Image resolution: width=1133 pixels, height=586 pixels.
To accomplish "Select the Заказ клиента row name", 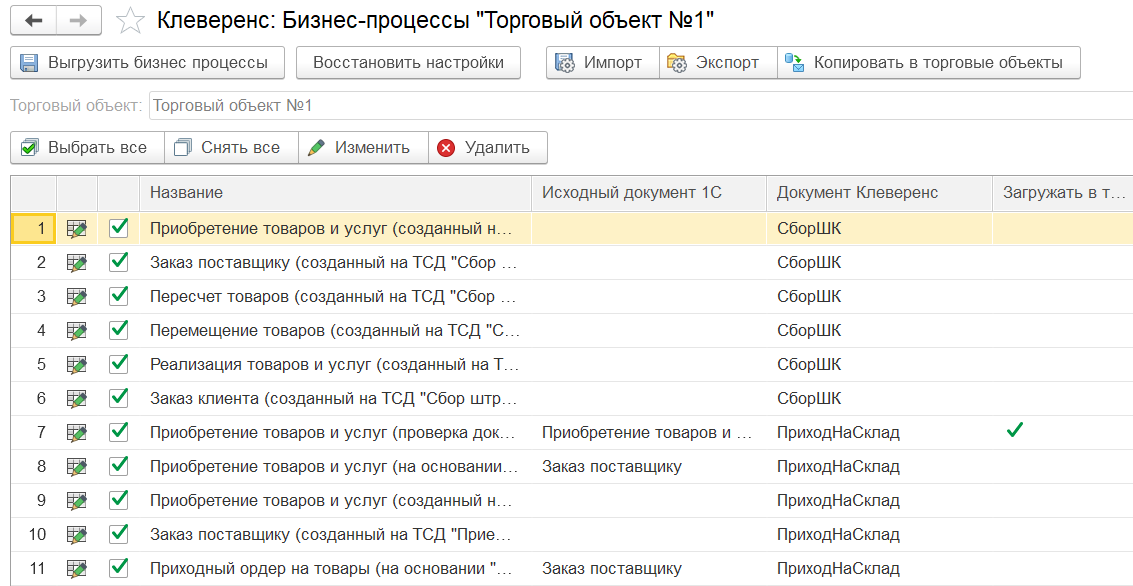I will click(x=335, y=399).
